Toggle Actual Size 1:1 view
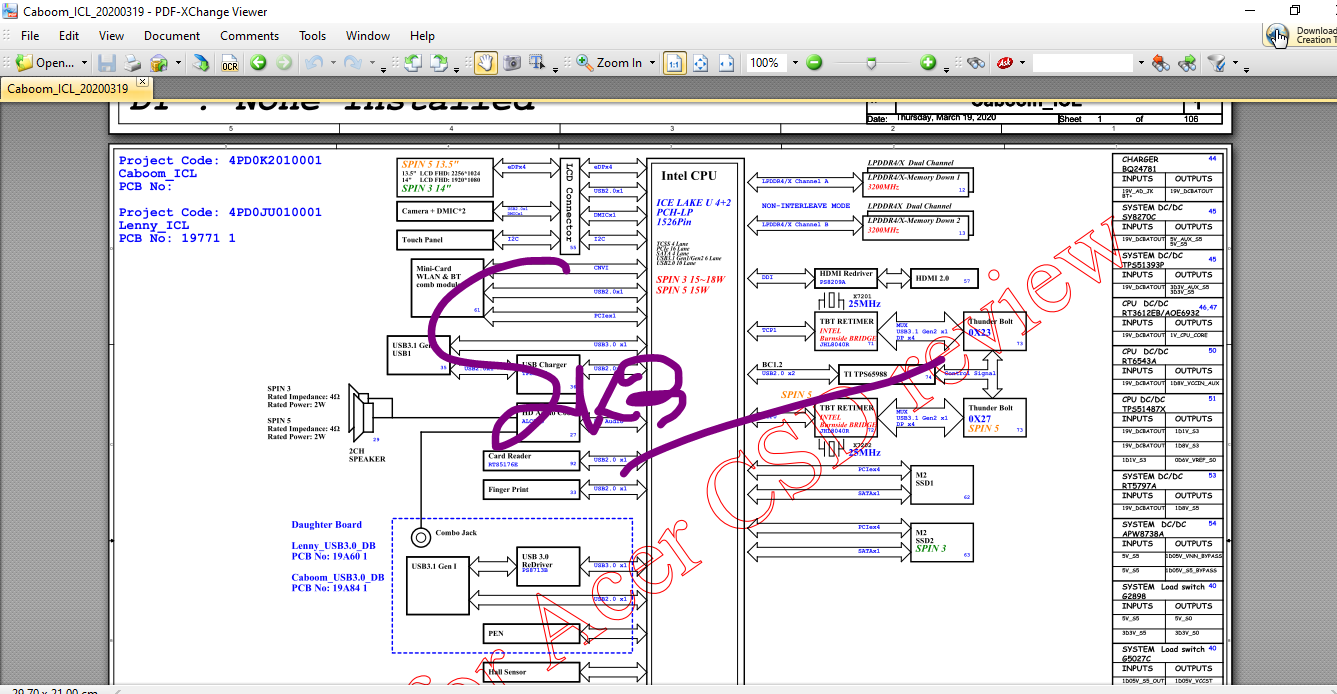Image resolution: width=1337 pixels, height=694 pixels. coord(675,63)
